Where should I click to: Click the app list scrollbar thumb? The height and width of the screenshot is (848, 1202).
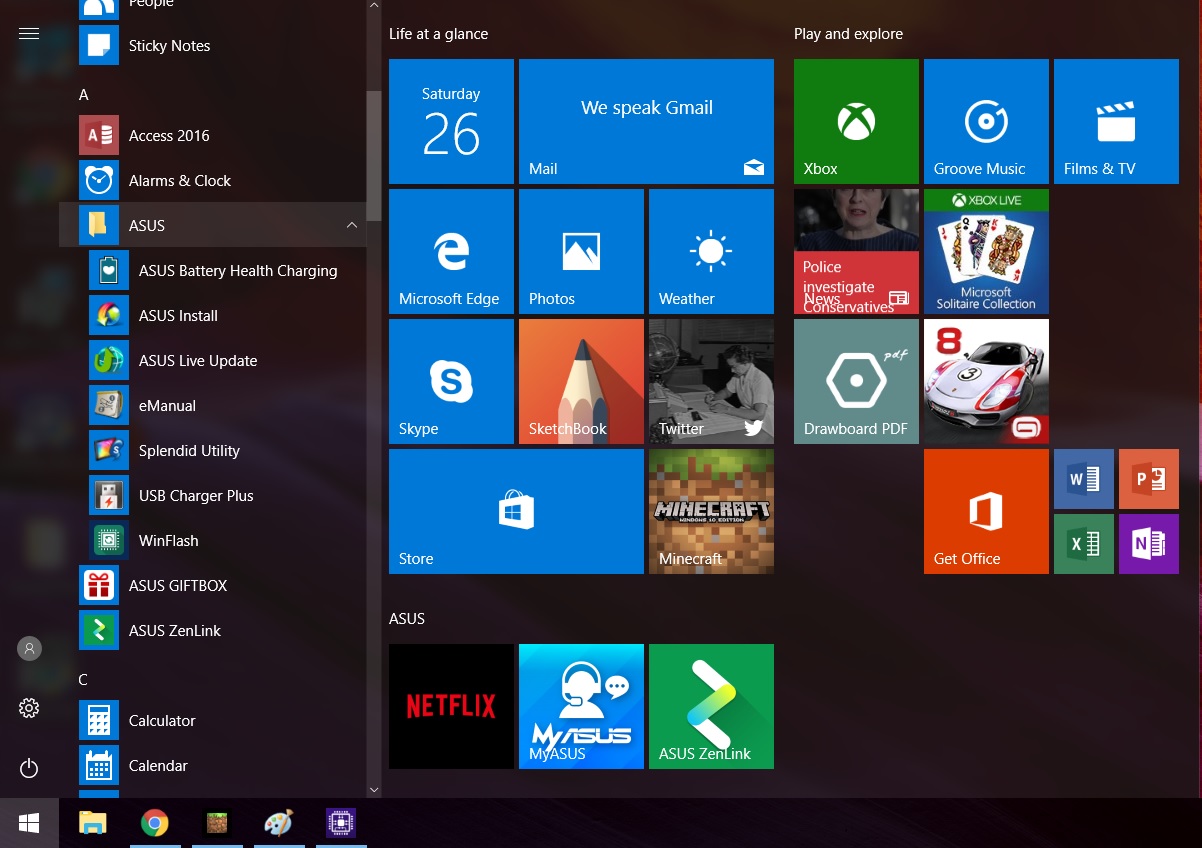tap(374, 156)
